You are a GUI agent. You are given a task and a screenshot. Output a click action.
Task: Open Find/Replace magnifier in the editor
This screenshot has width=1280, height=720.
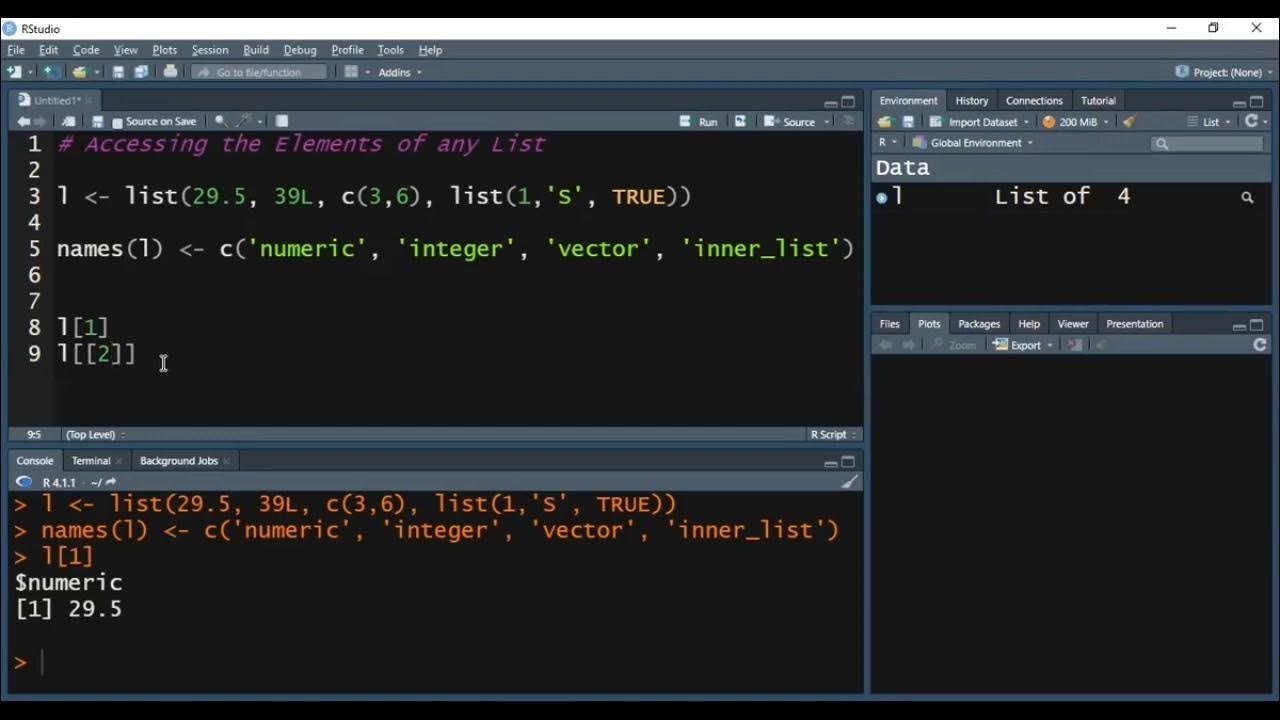click(220, 122)
